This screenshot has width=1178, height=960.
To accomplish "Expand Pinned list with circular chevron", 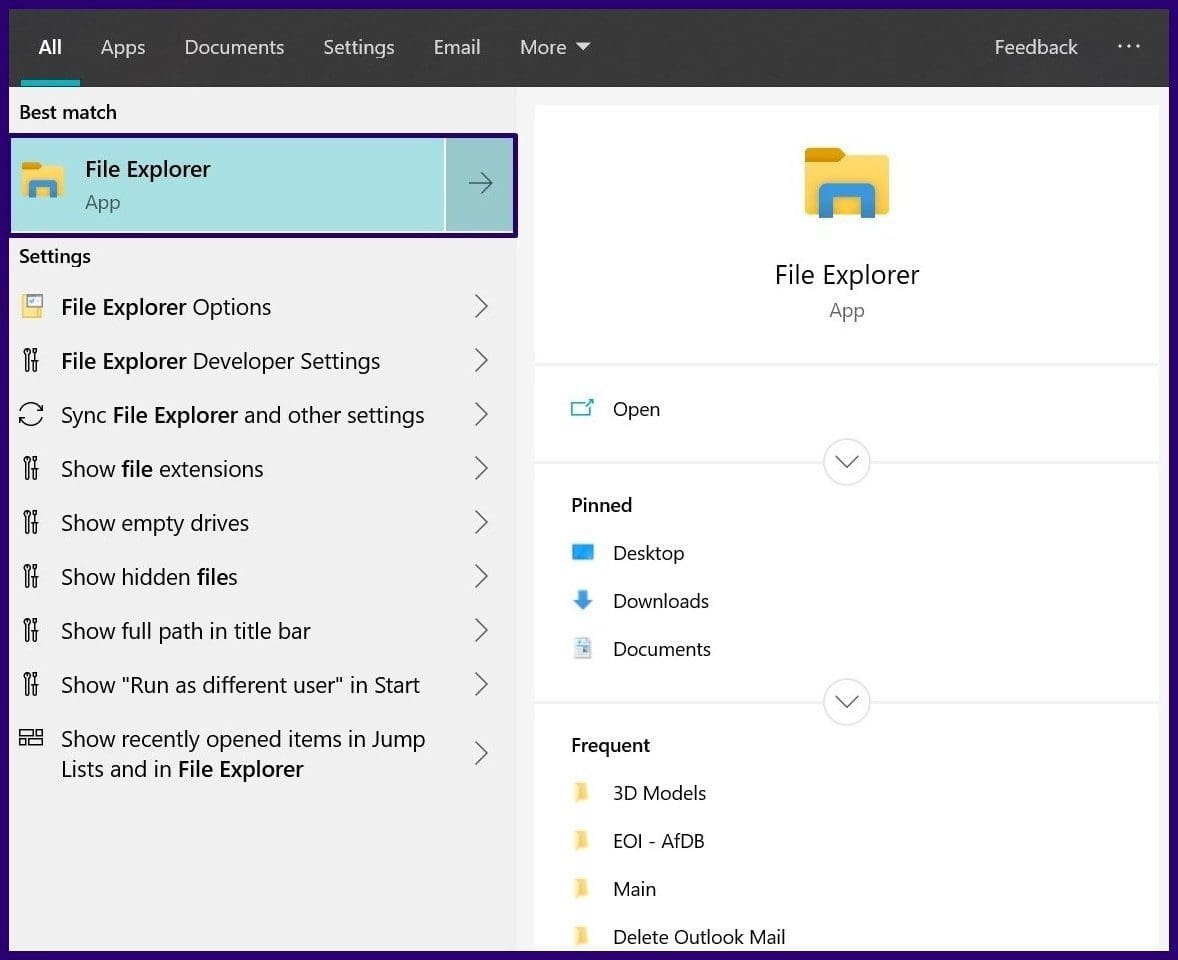I will 847,702.
